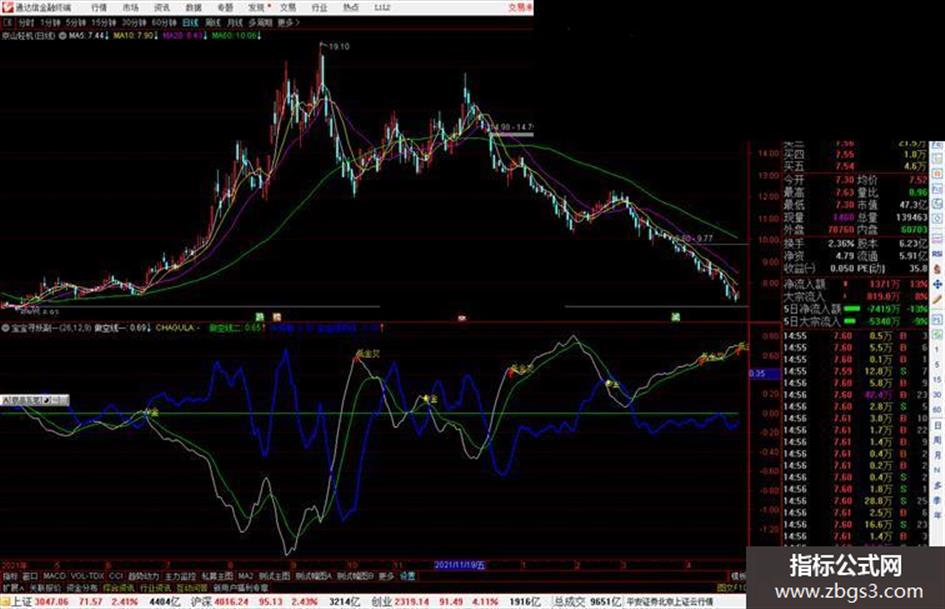This screenshot has height=609, width=945.
Task: Switch to daily 日 period in right toolbar
Action: coord(938,426)
